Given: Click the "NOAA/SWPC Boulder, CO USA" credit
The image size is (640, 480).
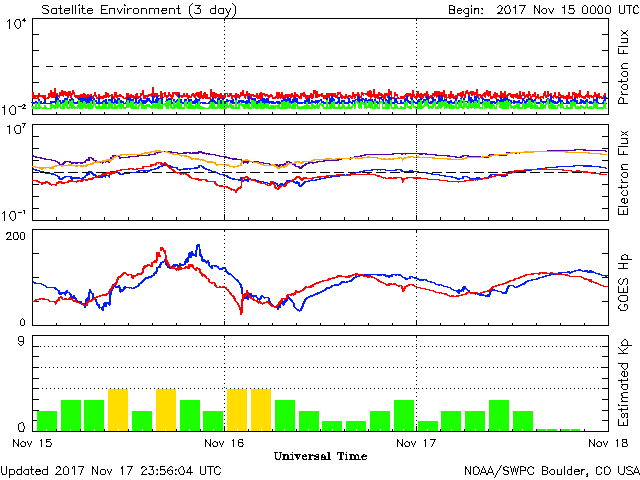Looking at the screenshot, I should pos(552,471).
